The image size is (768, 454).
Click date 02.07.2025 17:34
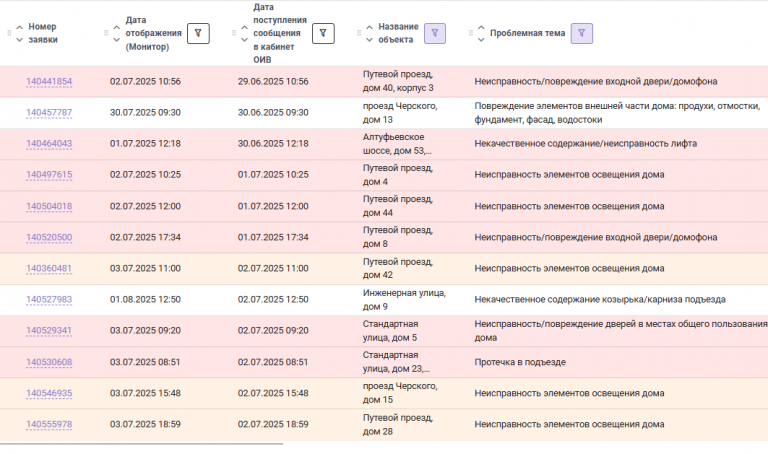(x=145, y=237)
